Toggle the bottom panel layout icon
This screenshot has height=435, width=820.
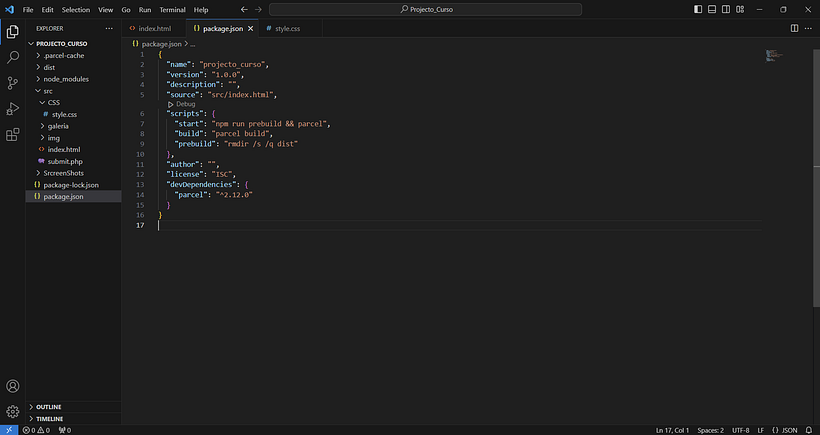click(x=712, y=9)
